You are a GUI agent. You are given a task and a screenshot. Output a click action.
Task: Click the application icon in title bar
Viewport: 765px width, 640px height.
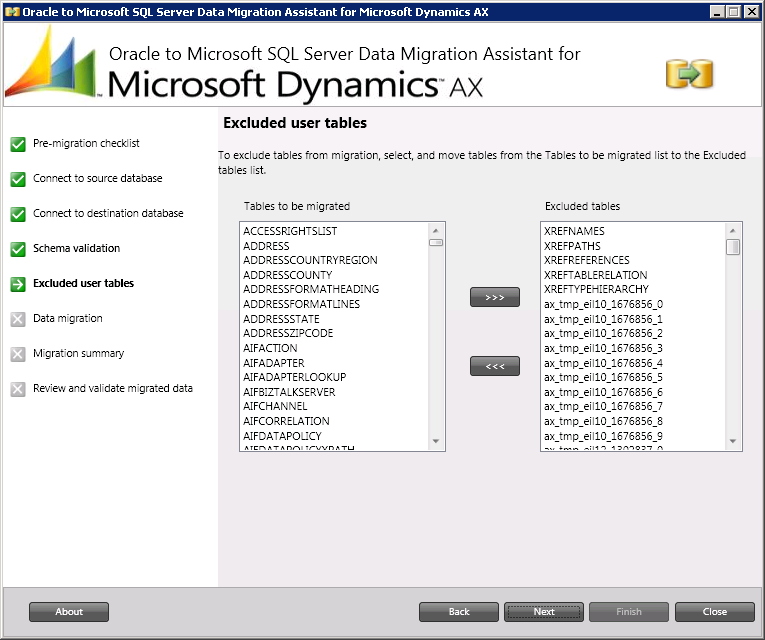(11, 11)
